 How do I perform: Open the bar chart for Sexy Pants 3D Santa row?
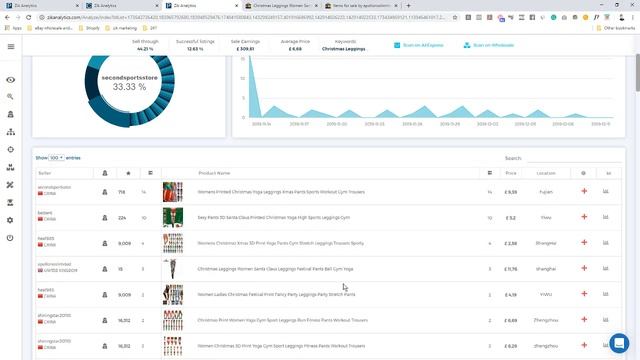tap(606, 217)
